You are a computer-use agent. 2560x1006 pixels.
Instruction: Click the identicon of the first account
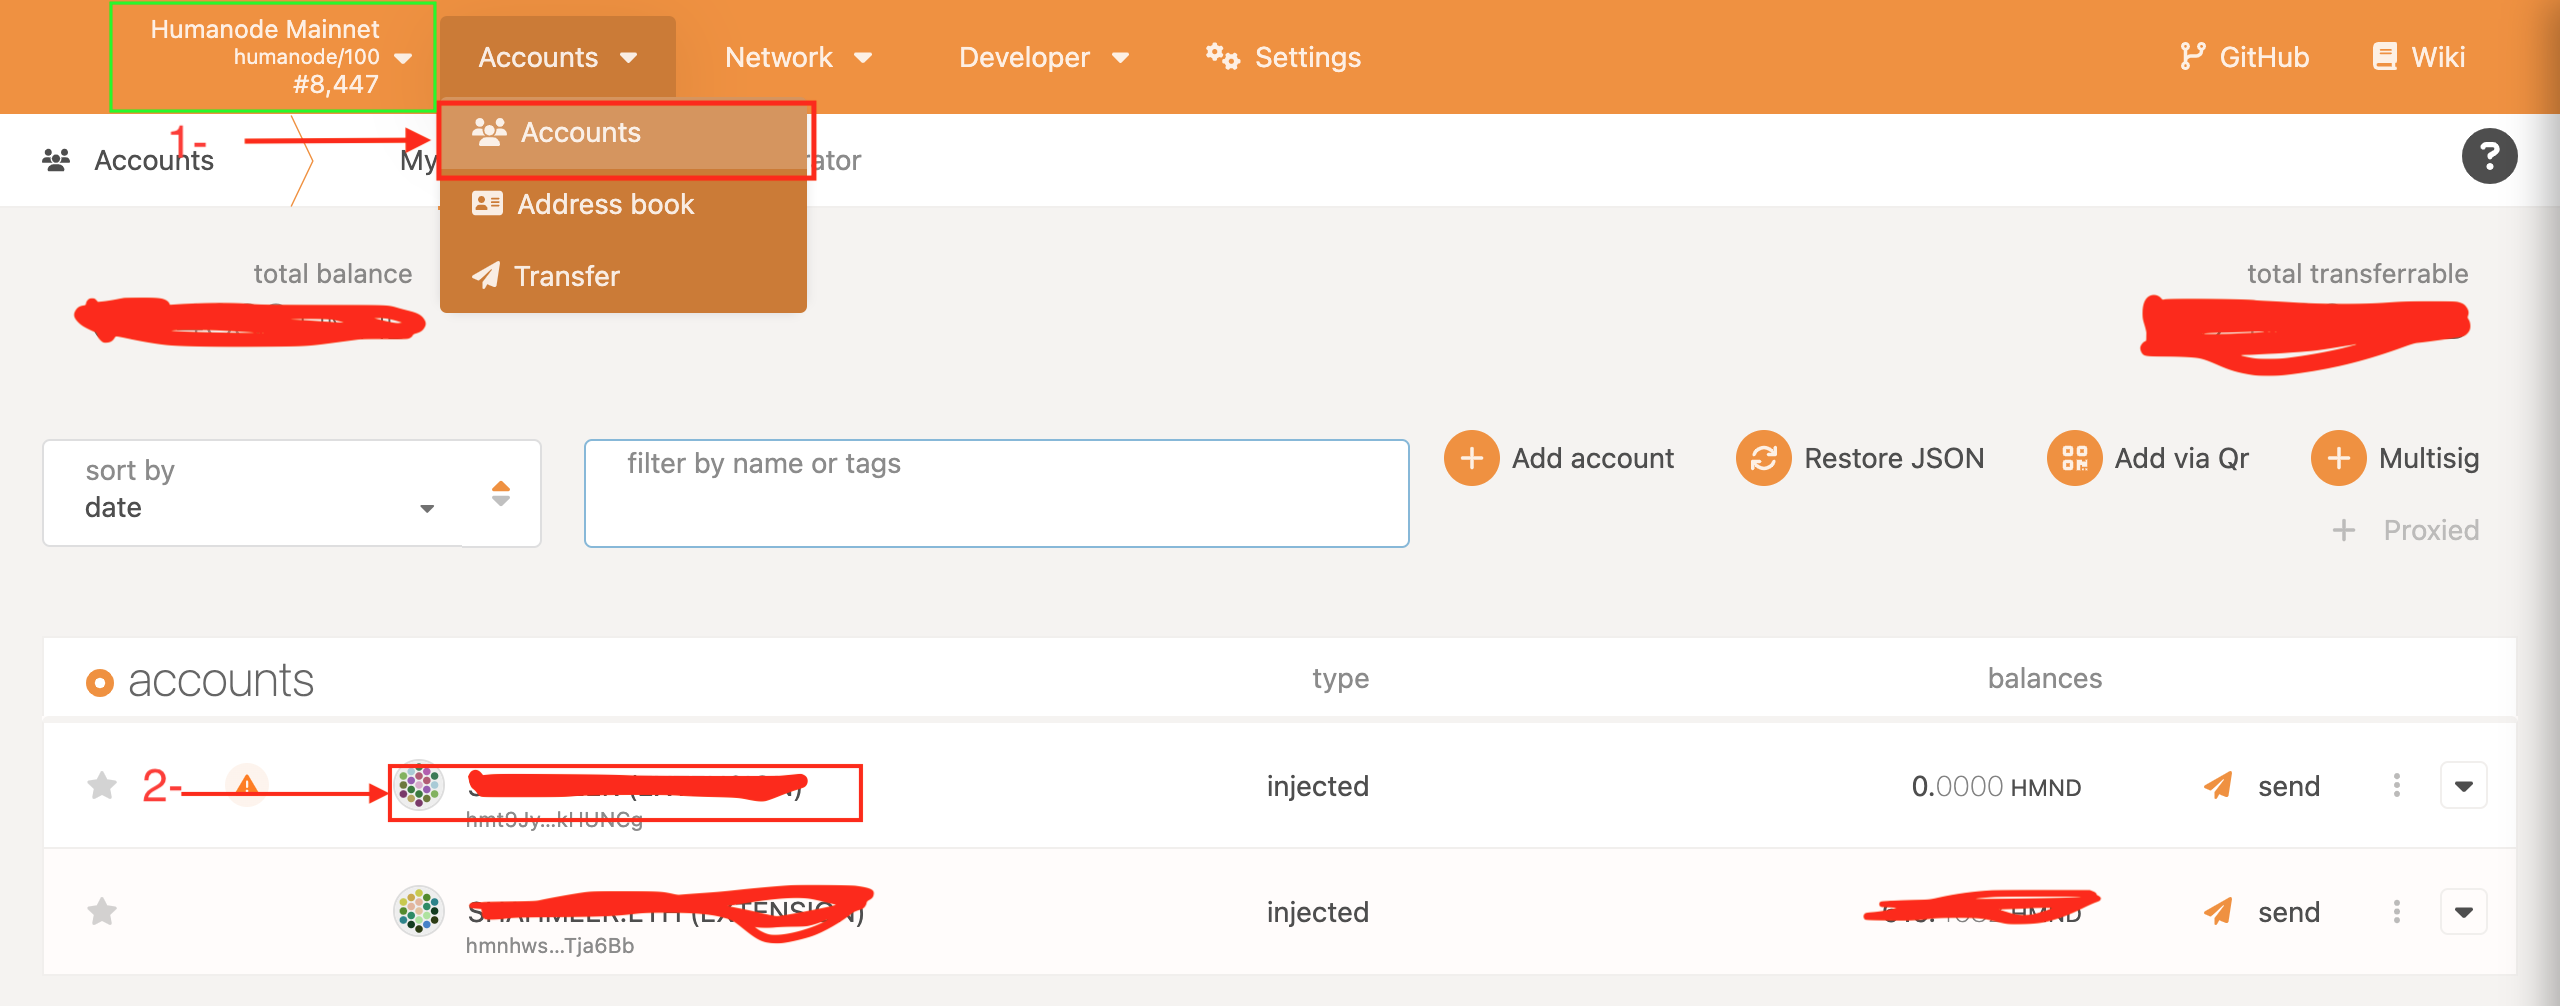click(419, 786)
